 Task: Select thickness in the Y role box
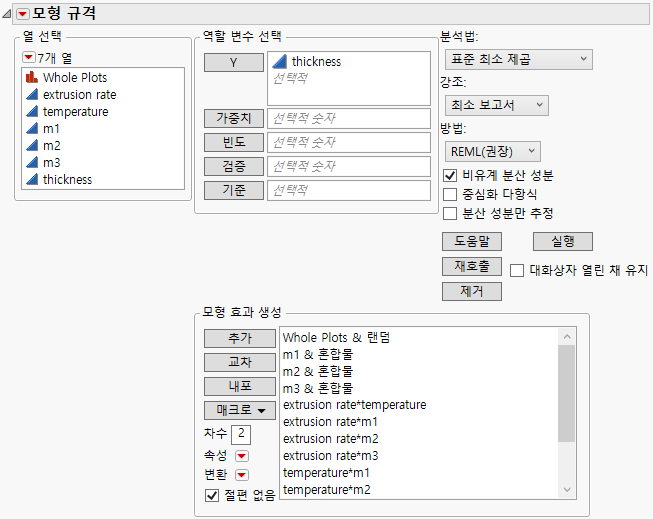point(316,62)
